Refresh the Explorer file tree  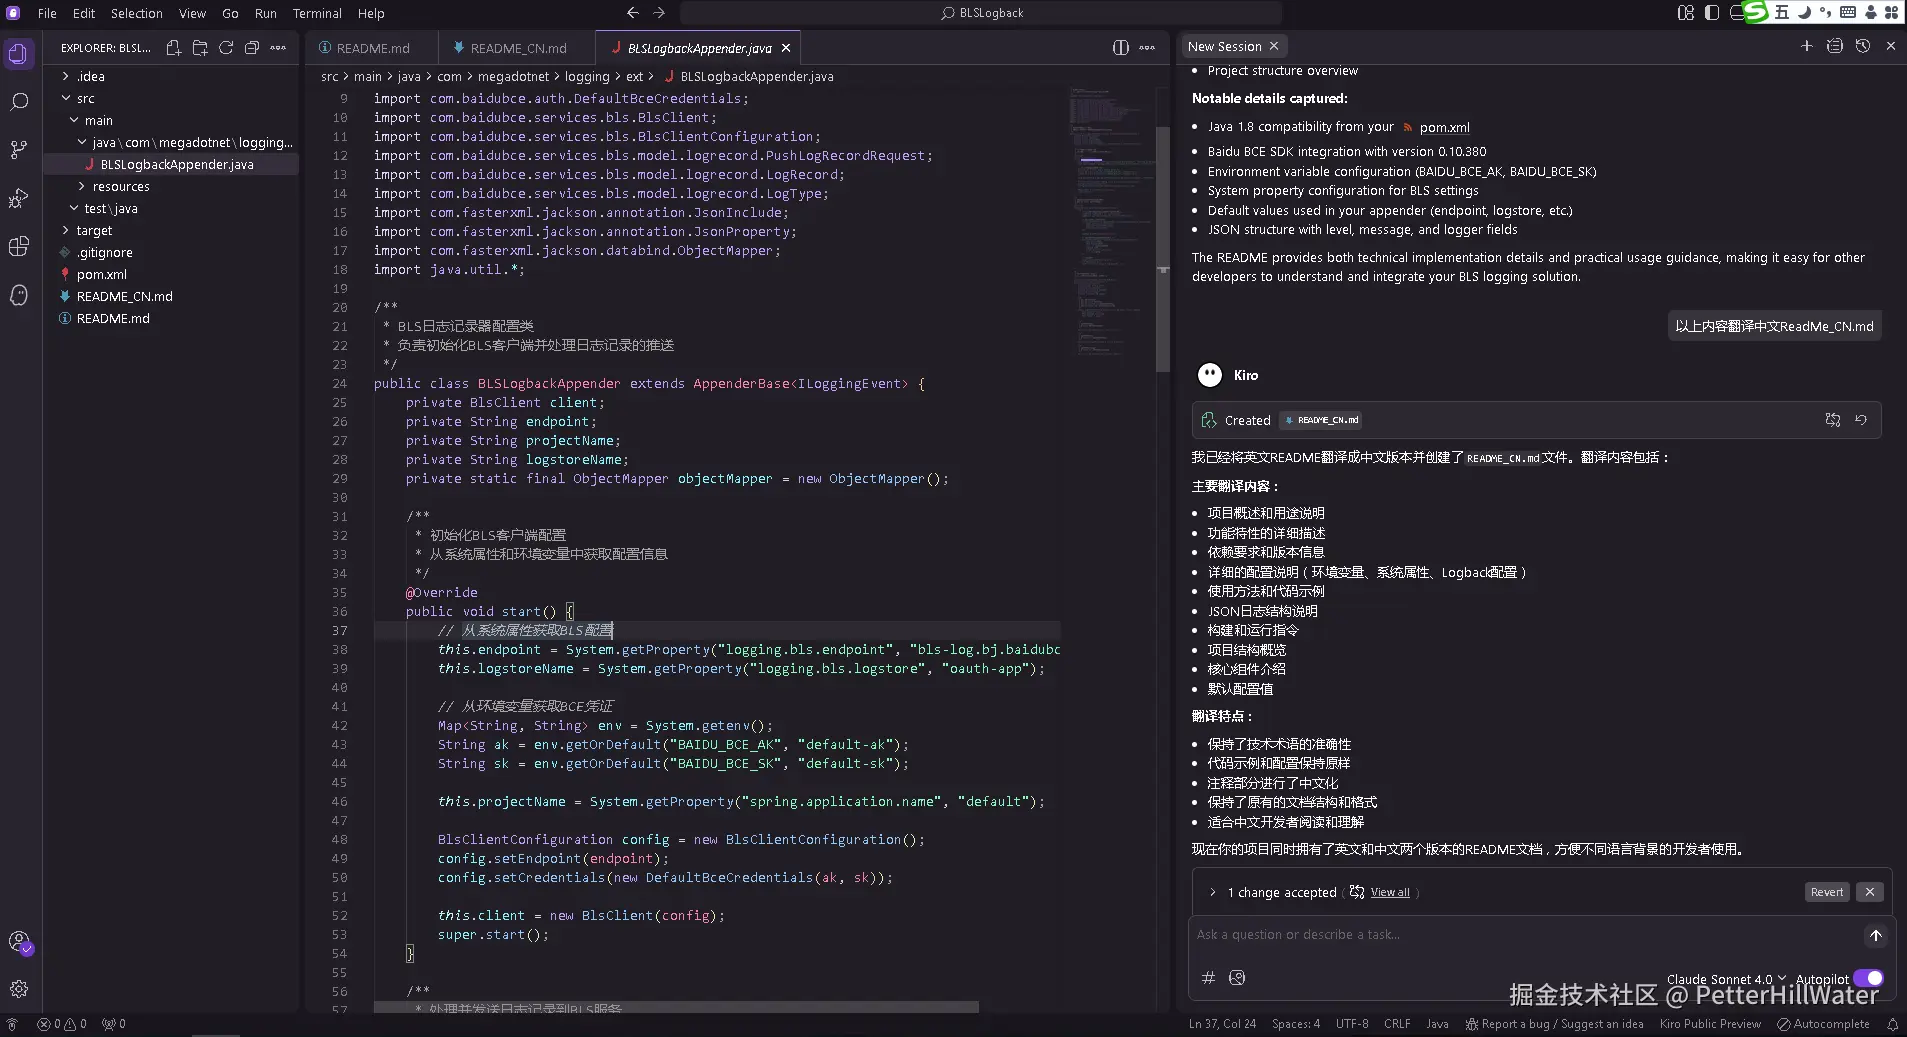(226, 48)
